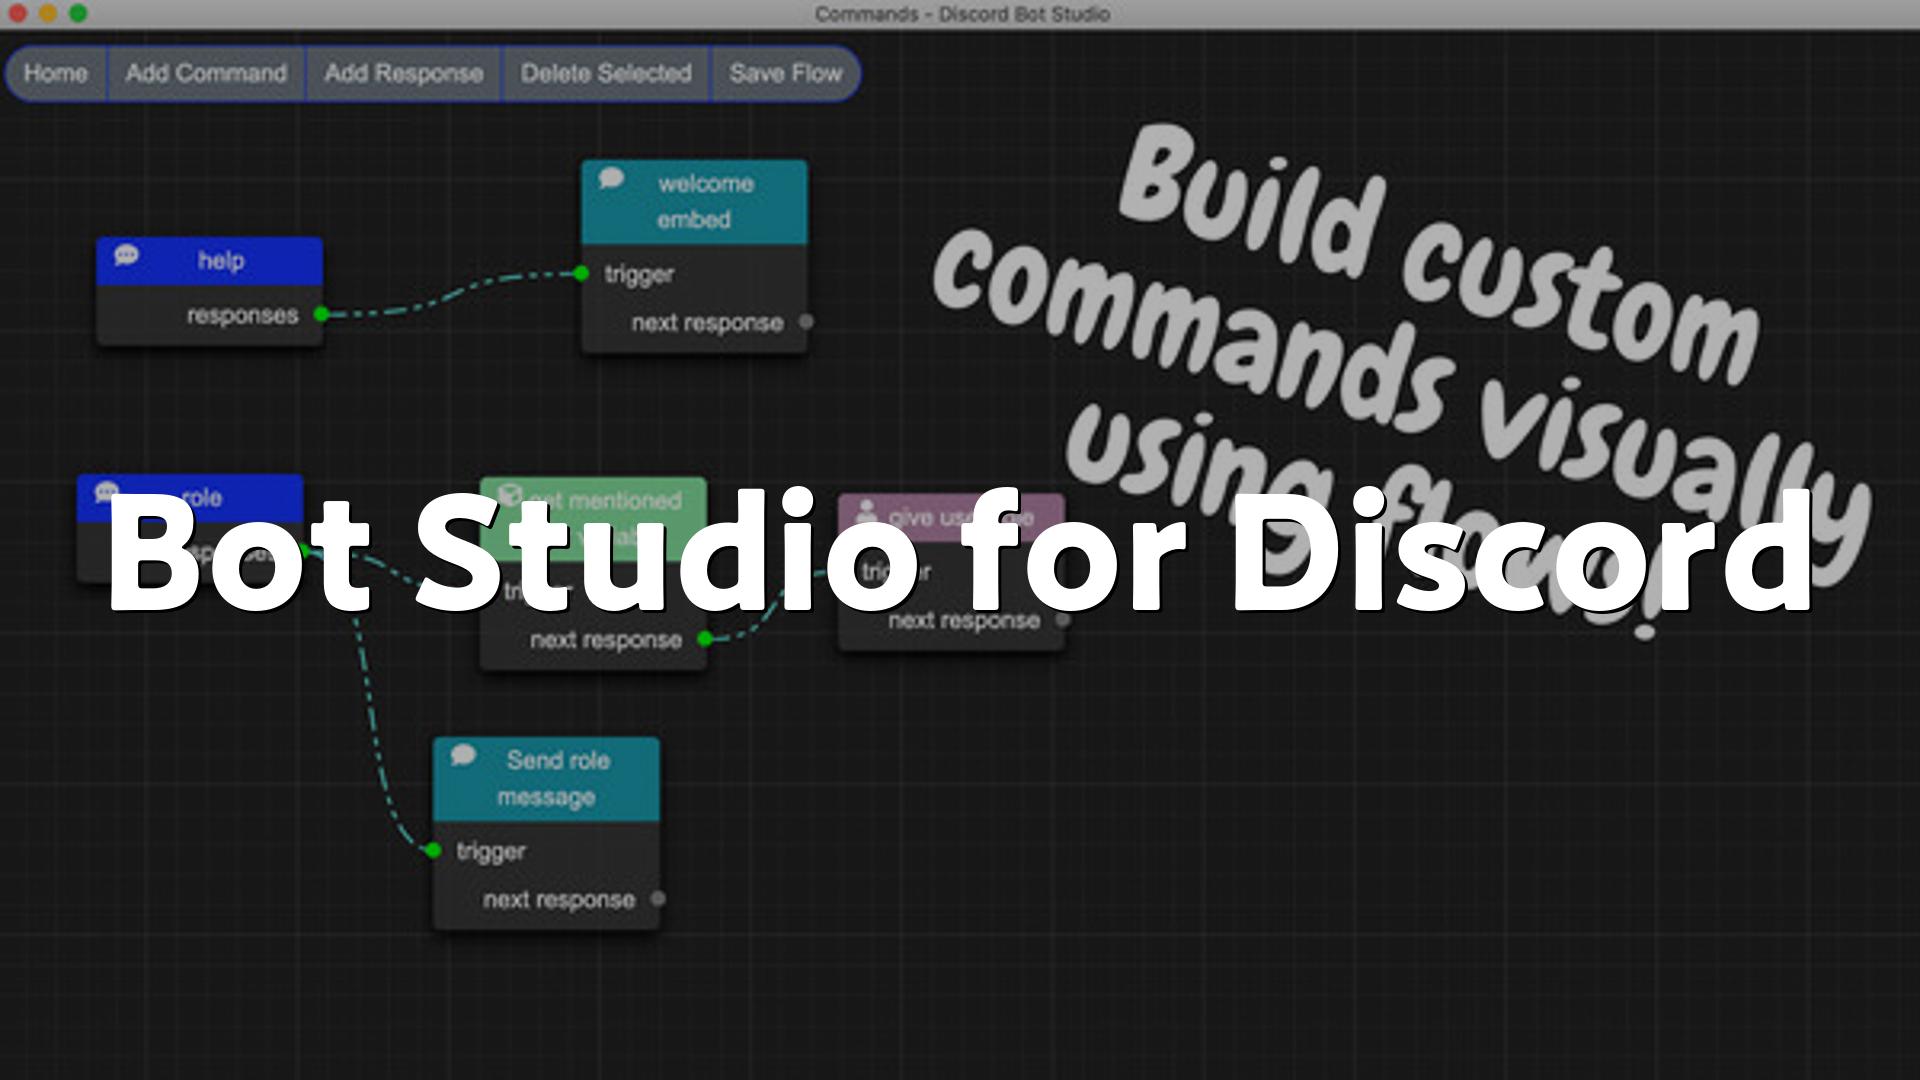Select the welcome embed node header
Screen dimensions: 1920x1080
tap(694, 201)
